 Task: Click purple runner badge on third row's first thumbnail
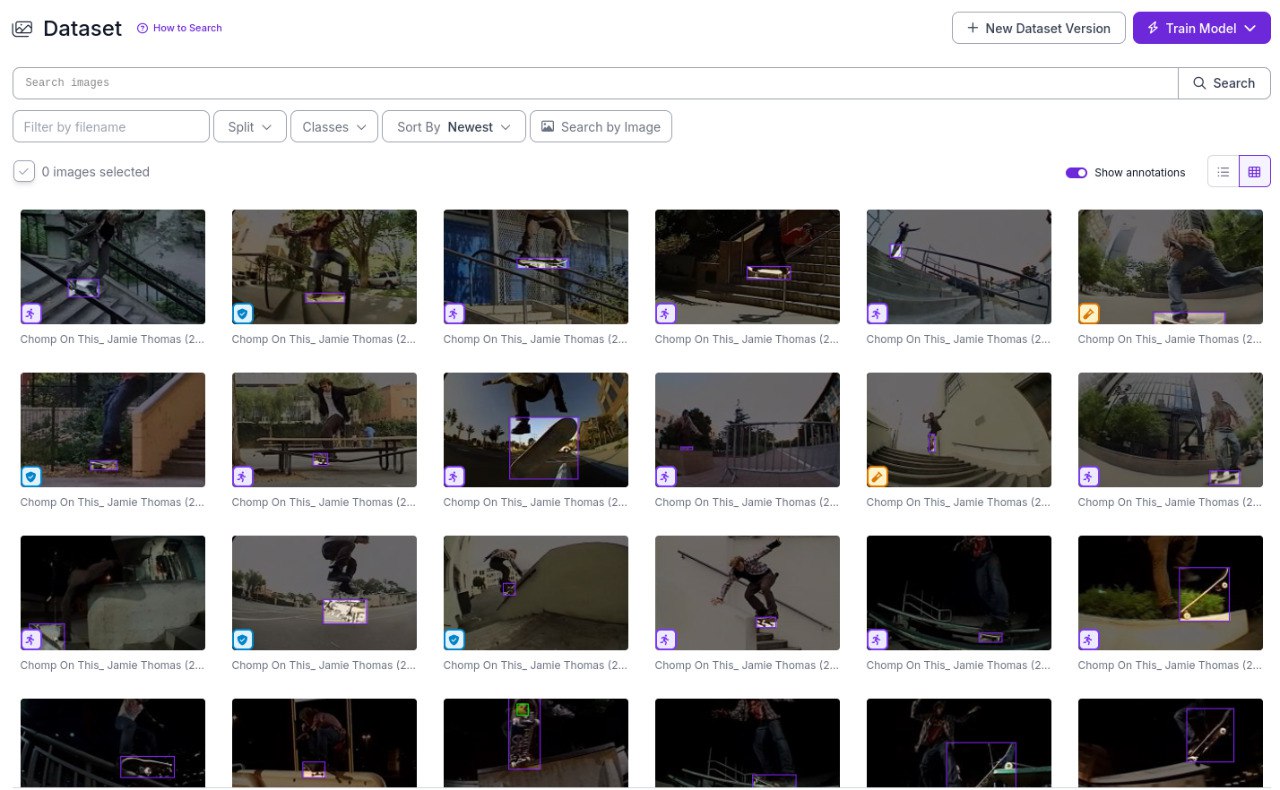point(31,640)
